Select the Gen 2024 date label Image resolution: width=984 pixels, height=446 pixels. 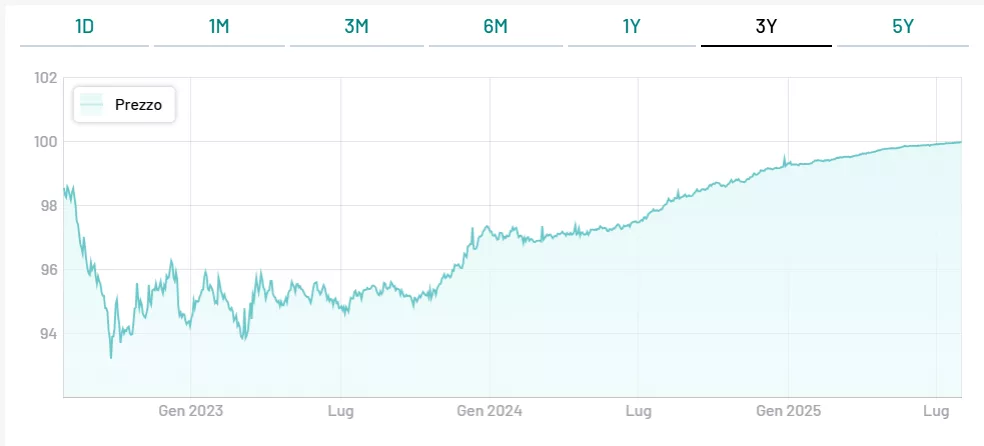pyautogui.click(x=489, y=410)
